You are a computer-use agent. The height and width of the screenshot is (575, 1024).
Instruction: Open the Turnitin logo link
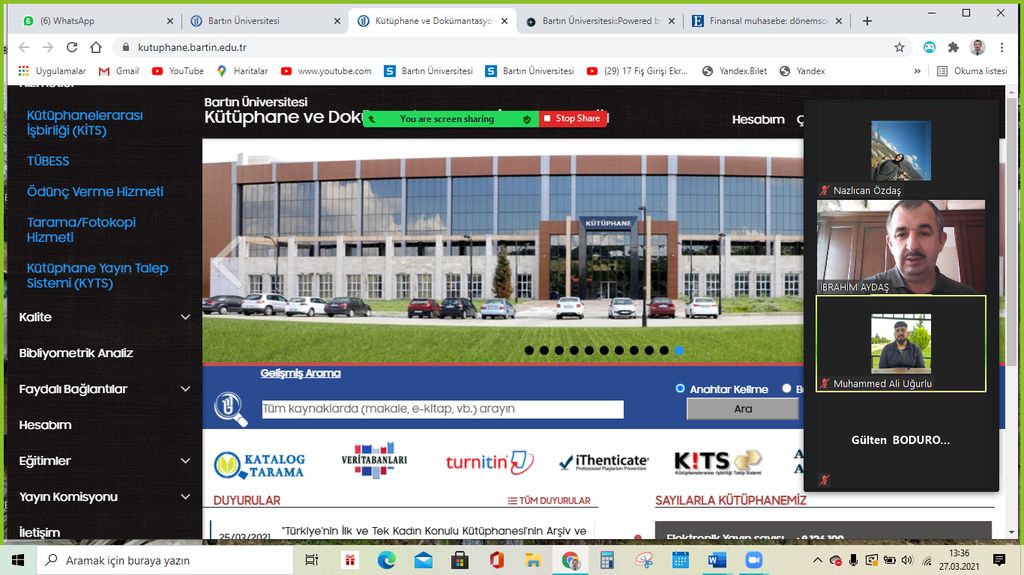[x=490, y=463]
